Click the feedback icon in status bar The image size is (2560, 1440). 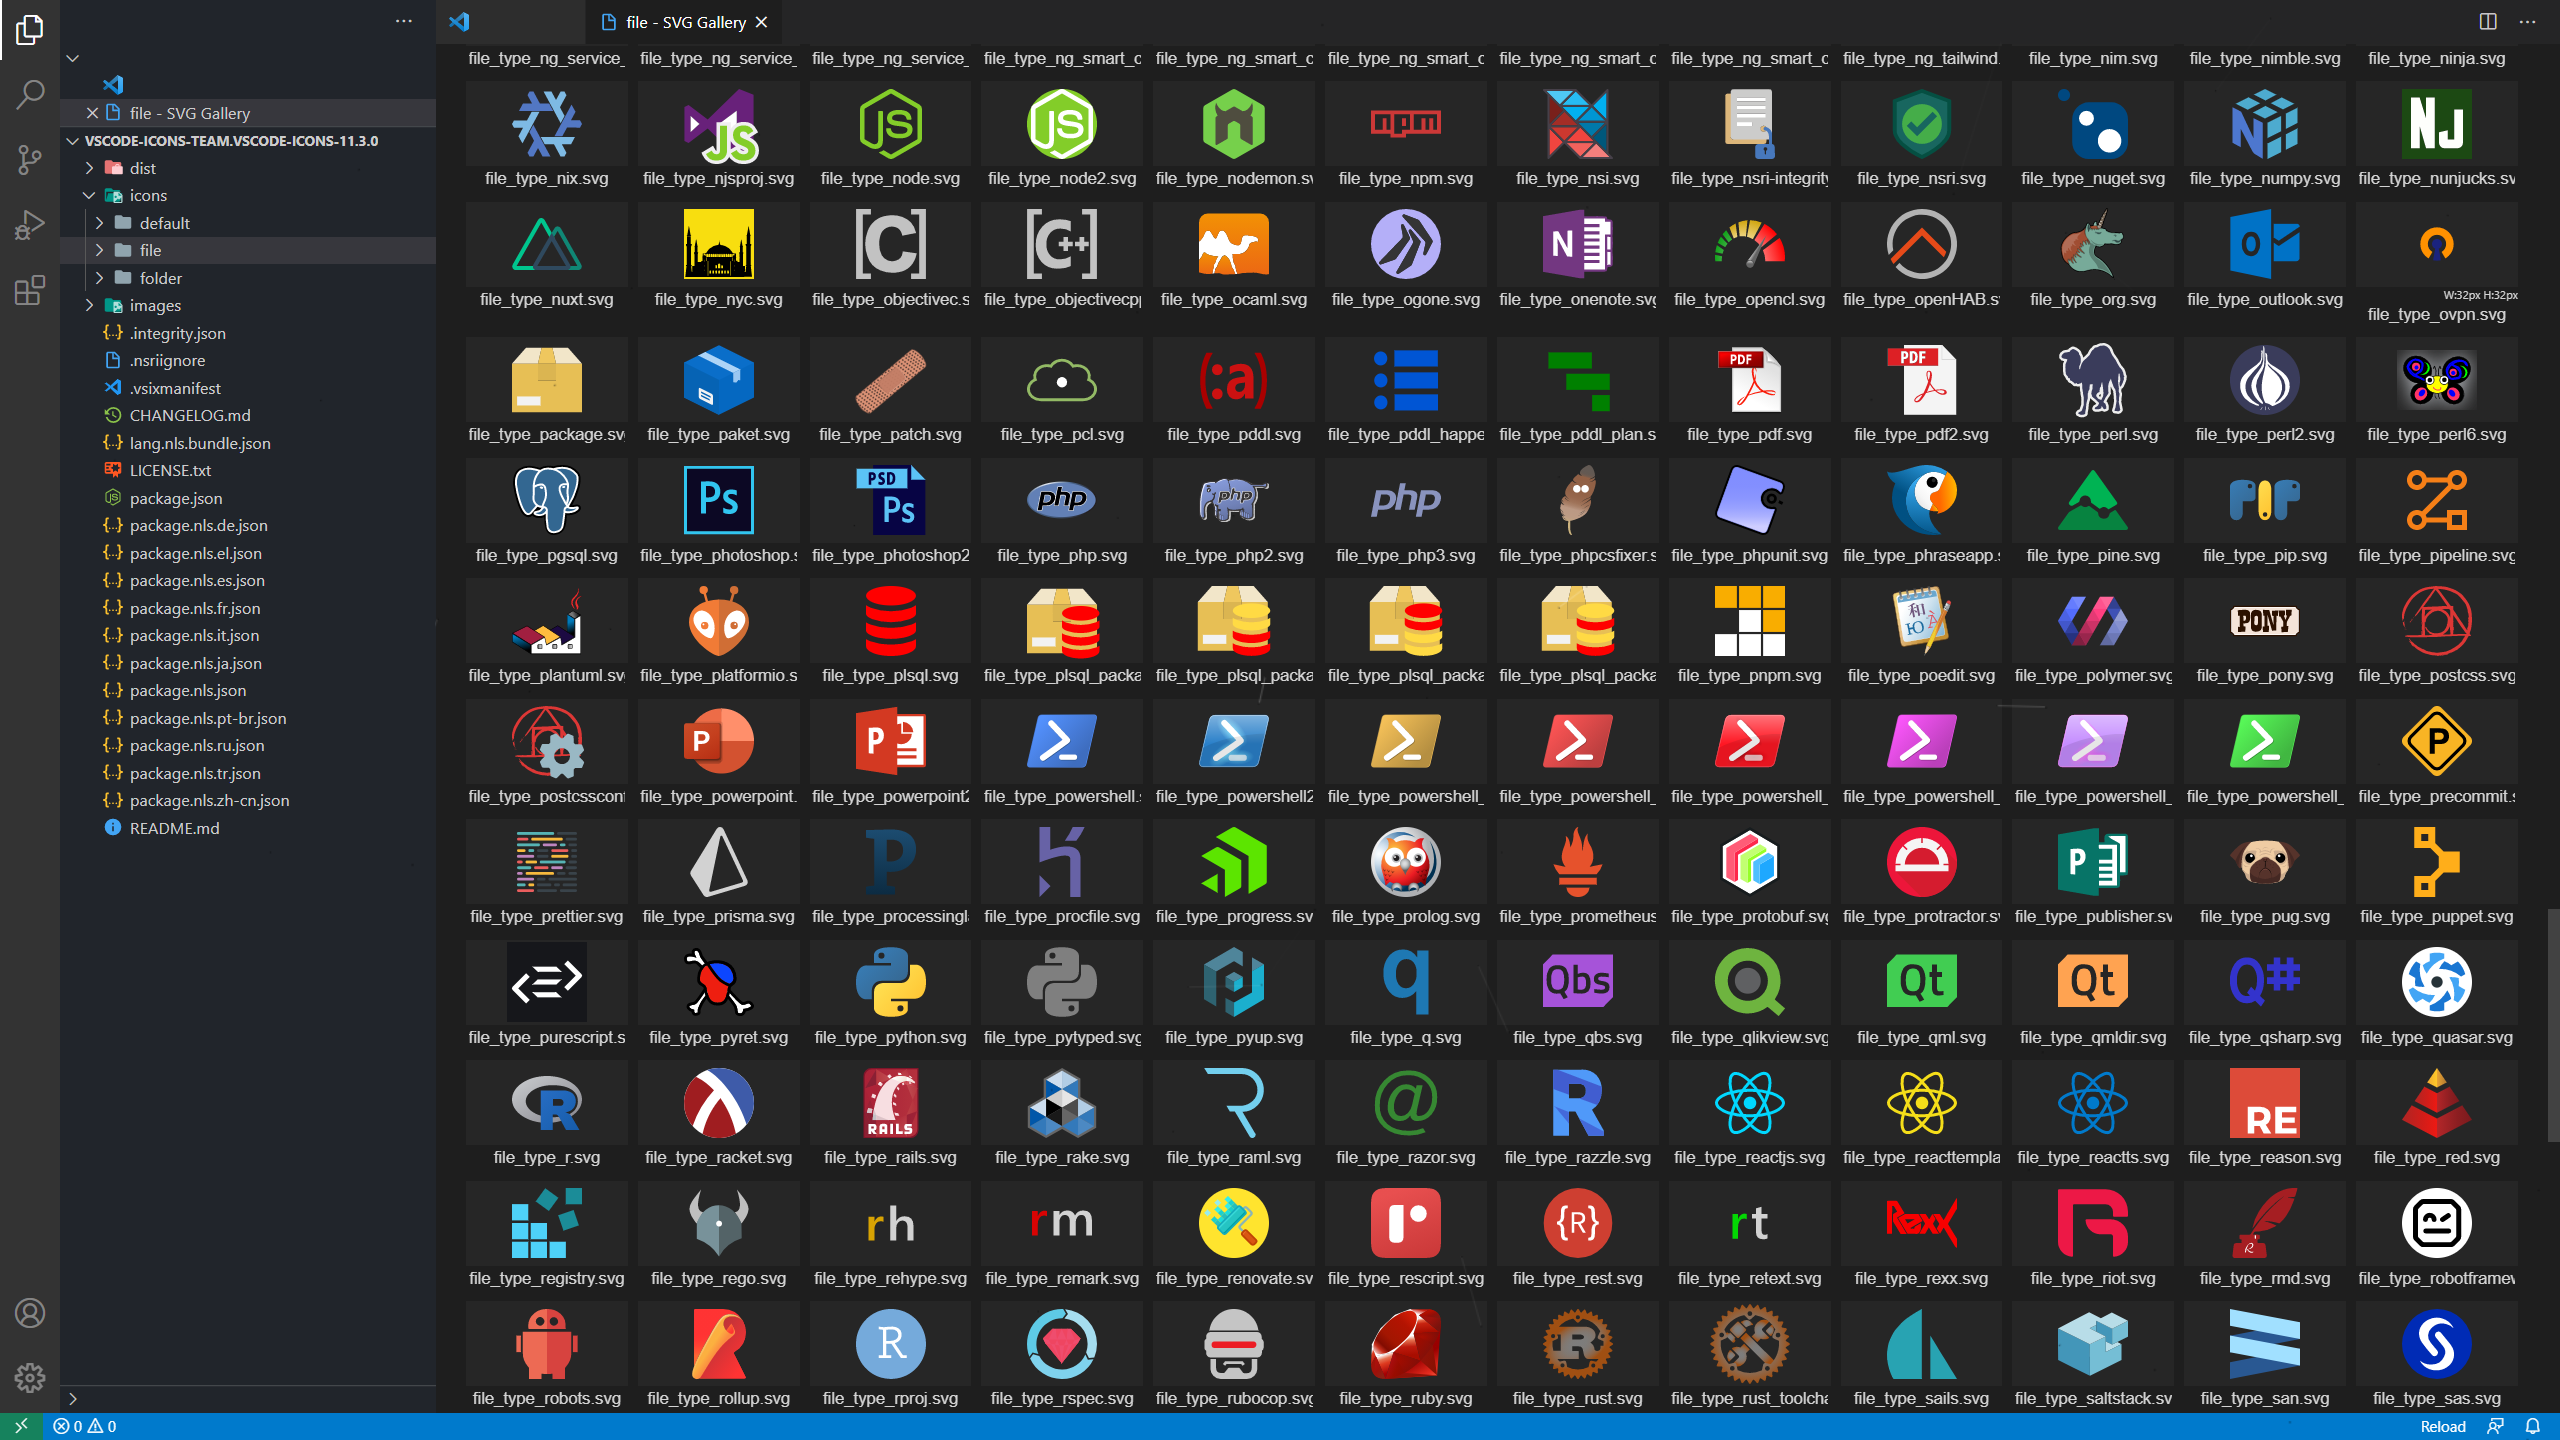pyautogui.click(x=2496, y=1426)
